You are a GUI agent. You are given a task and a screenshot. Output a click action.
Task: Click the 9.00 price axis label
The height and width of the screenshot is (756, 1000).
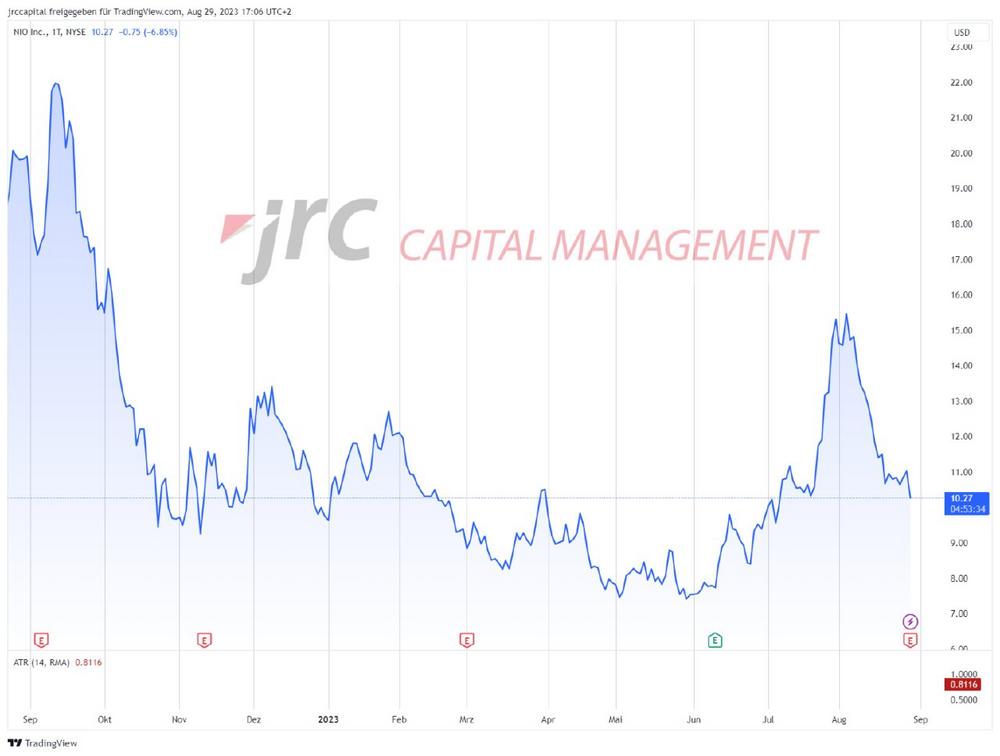click(959, 543)
